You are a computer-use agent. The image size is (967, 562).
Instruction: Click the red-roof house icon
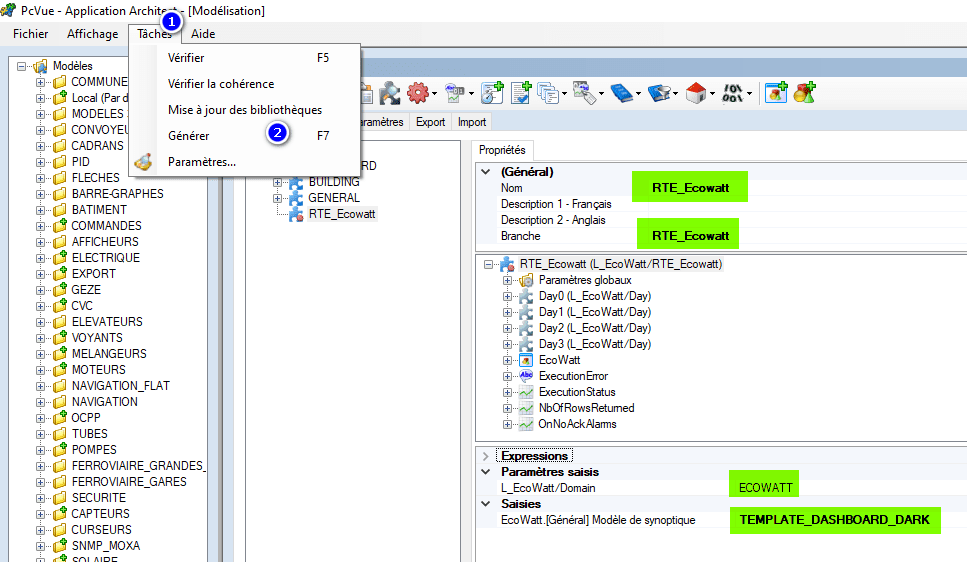pyautogui.click(x=696, y=93)
